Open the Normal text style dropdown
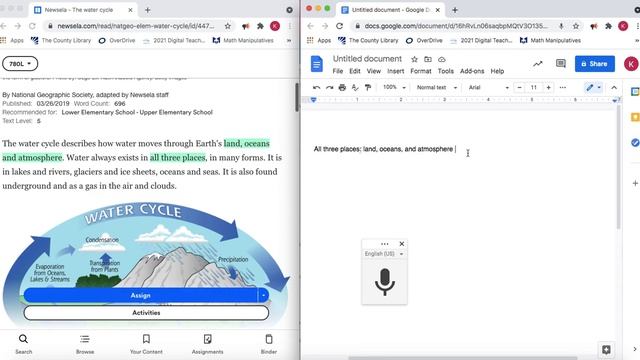 (x=436, y=87)
